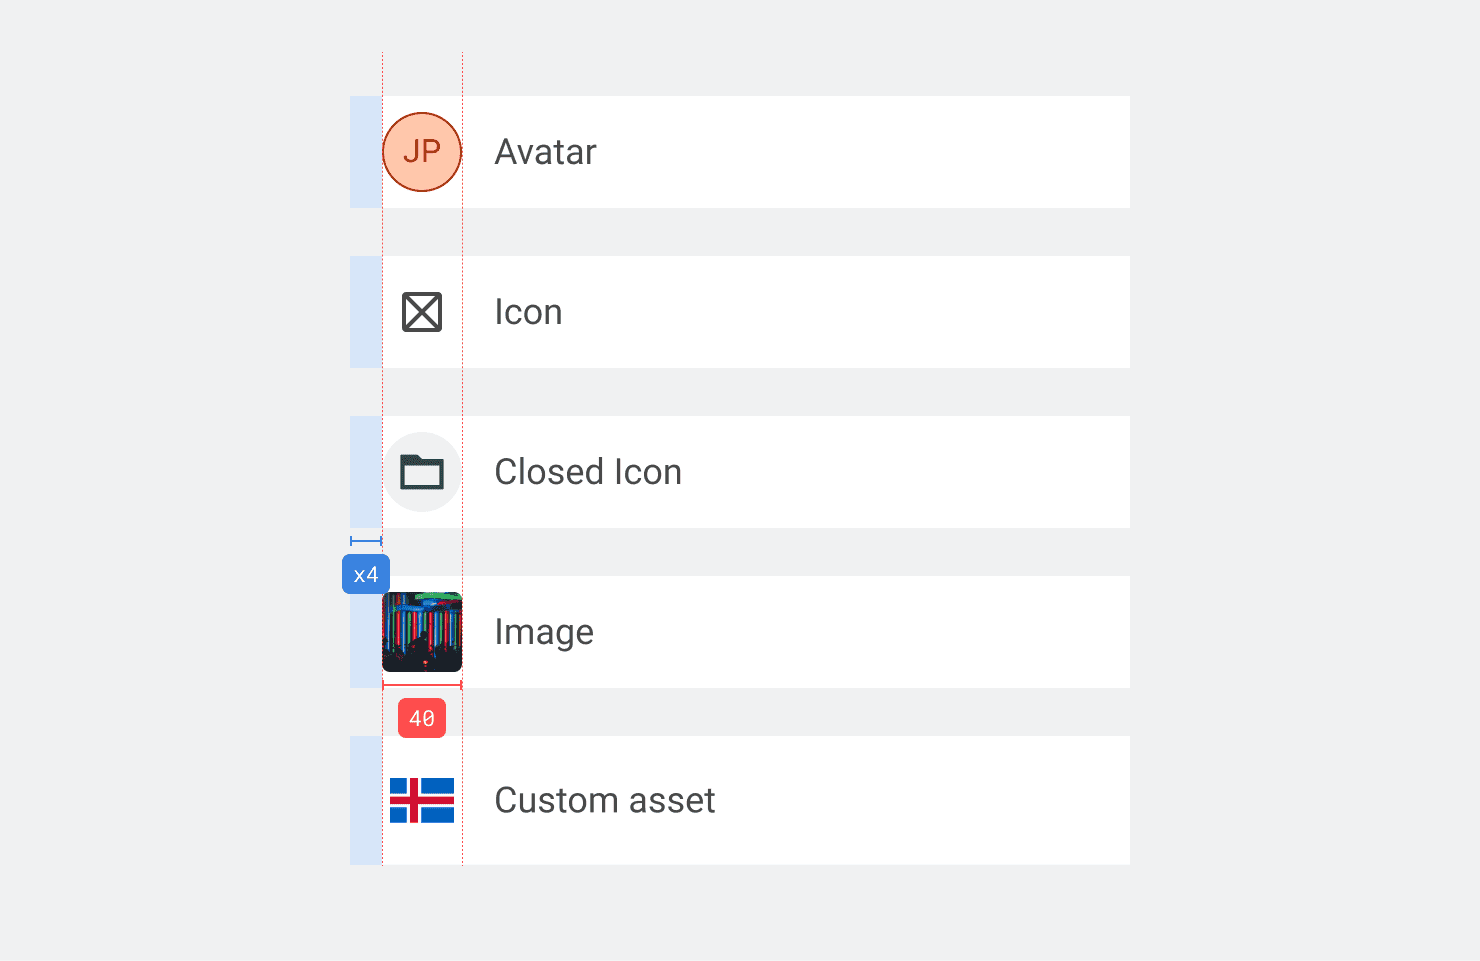1480x961 pixels.
Task: Click blue padding strip left of folder icon
Action: [x=365, y=472]
